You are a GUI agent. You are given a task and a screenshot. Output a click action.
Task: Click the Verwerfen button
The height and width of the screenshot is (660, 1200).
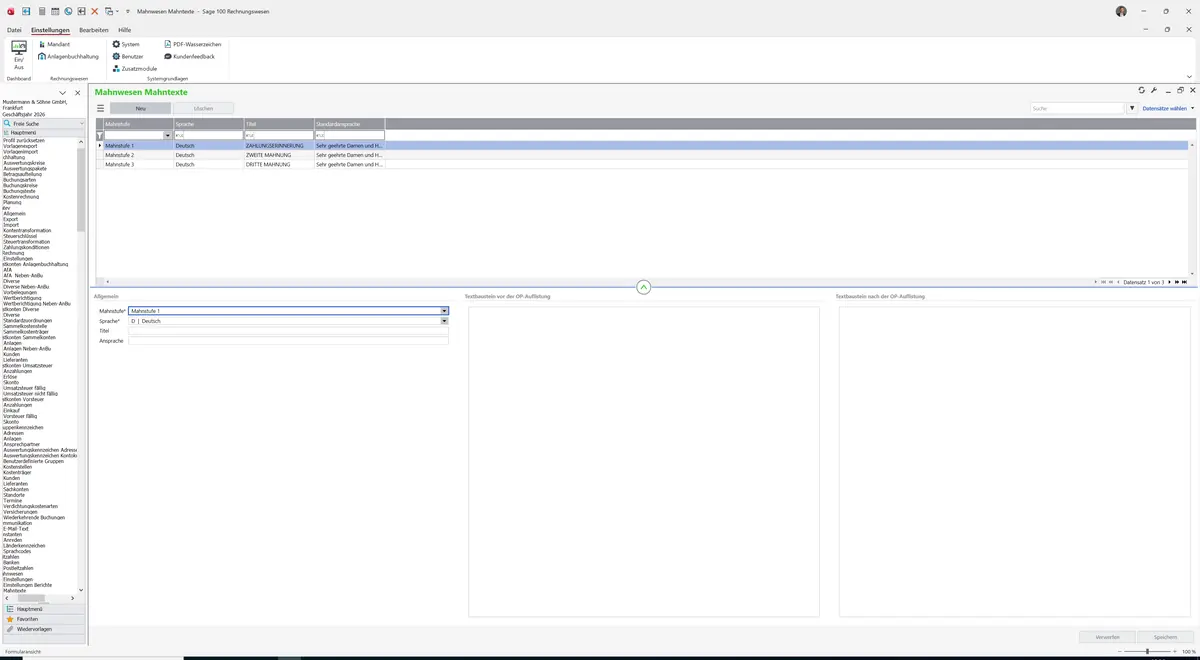coord(1107,636)
